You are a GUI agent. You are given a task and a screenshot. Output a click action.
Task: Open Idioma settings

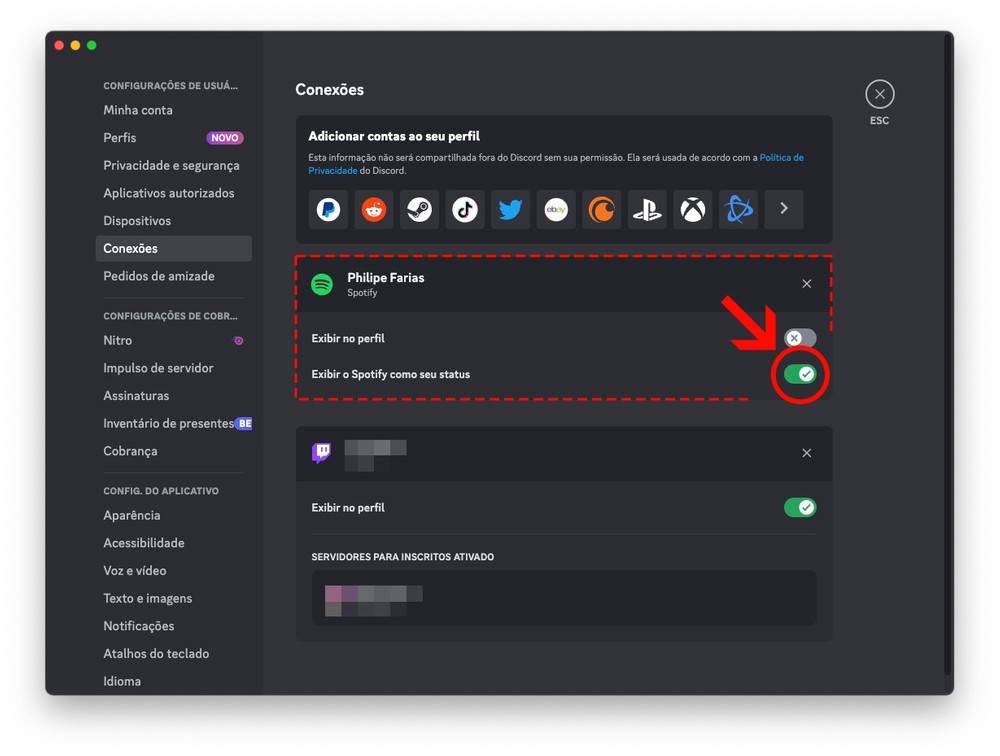(173, 681)
